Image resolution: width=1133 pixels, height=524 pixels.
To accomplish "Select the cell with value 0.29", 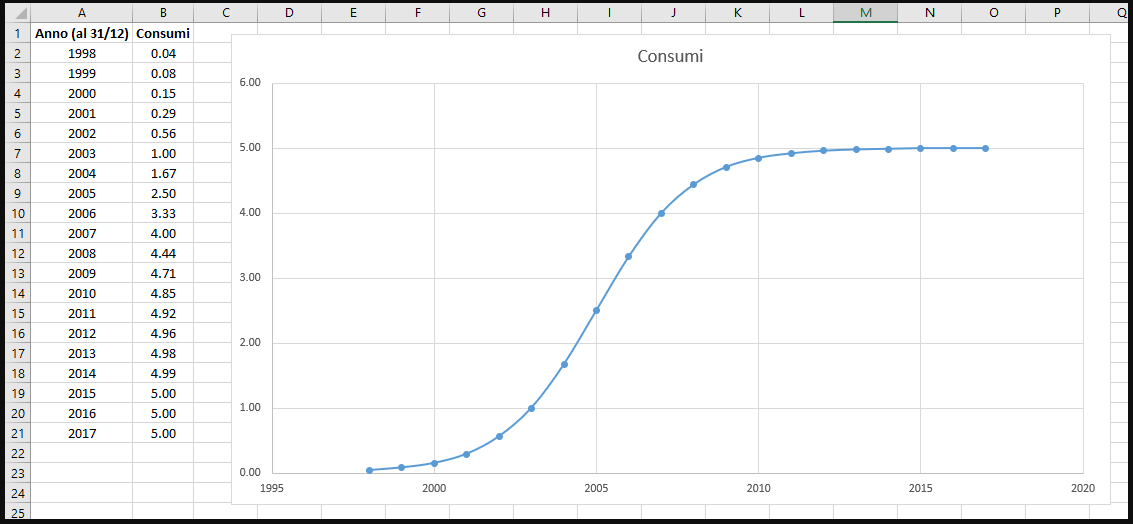I will 163,113.
